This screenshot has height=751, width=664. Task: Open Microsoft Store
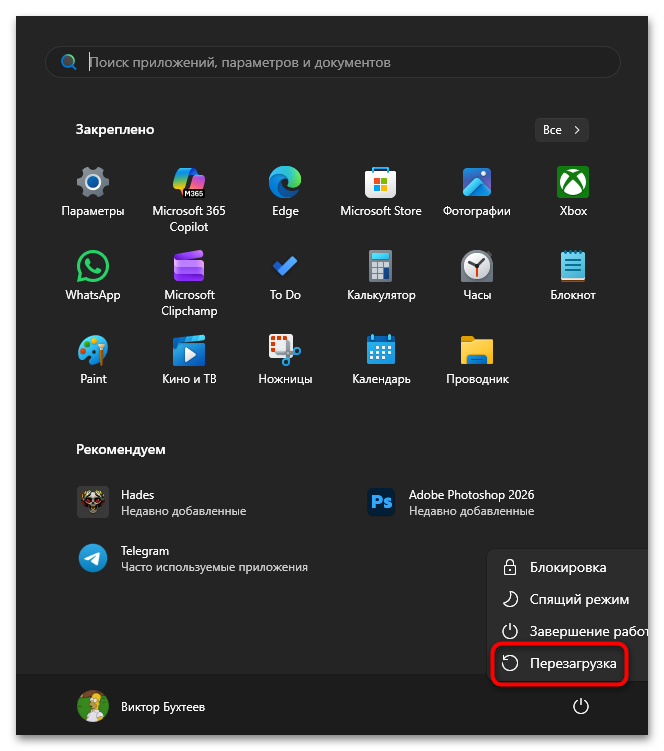point(381,192)
